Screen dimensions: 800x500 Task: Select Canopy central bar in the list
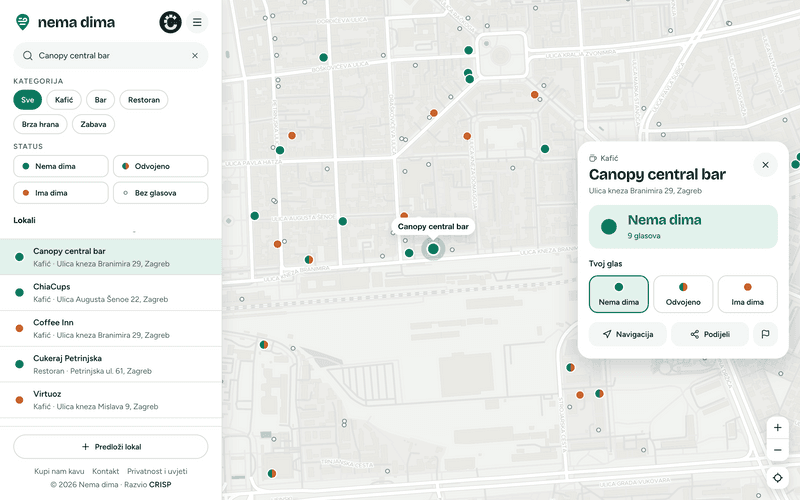tap(111, 257)
